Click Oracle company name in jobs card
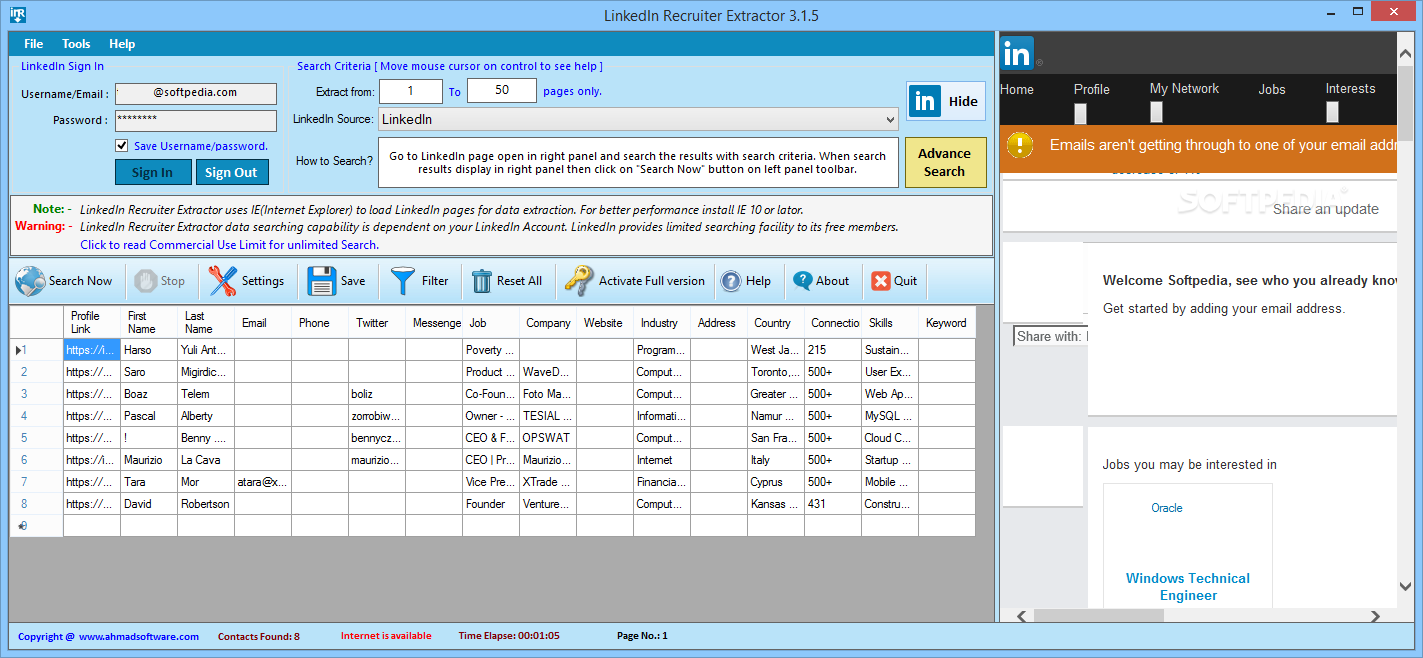 coord(1167,508)
